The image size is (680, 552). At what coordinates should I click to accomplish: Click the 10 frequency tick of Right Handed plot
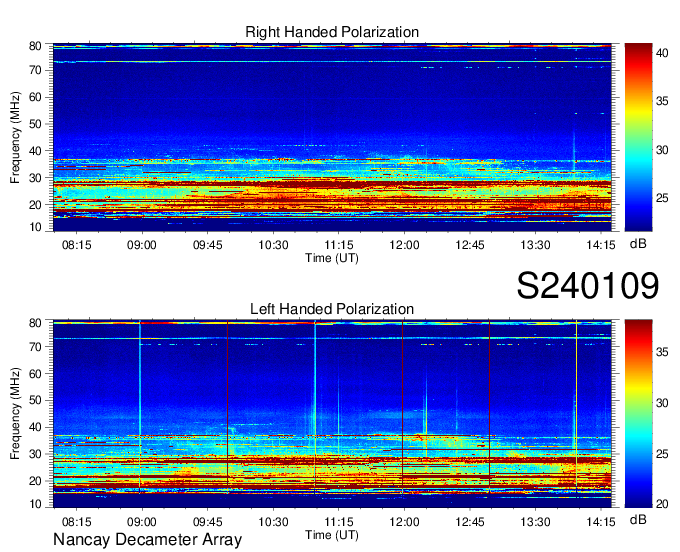(36, 227)
